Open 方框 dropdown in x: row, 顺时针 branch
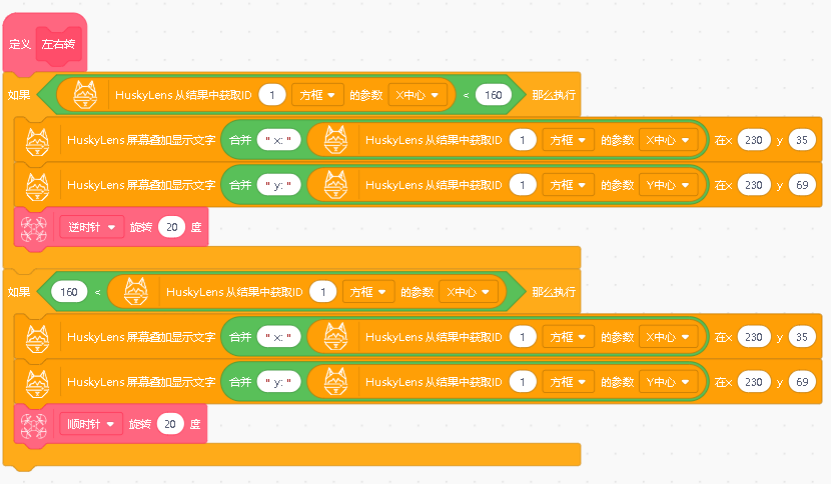Viewport: 831px width, 485px height. tap(568, 337)
